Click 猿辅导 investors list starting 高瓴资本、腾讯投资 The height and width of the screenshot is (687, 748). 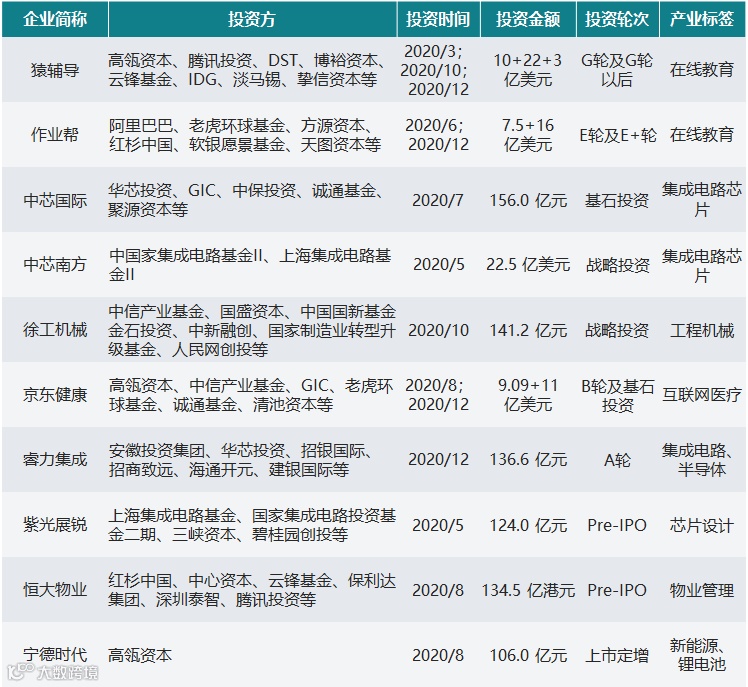tap(246, 70)
